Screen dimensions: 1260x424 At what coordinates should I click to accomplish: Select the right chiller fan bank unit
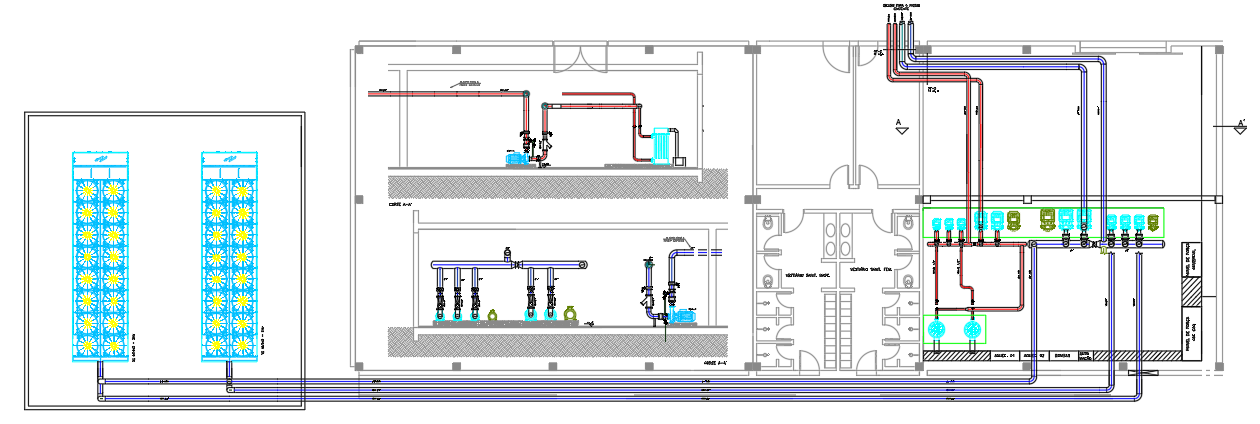(x=229, y=258)
